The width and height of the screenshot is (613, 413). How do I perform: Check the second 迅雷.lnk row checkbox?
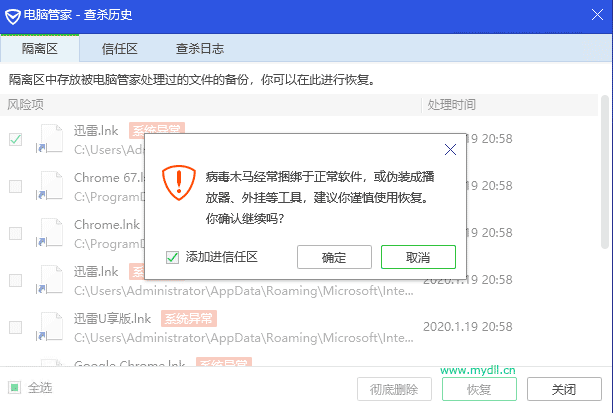click(x=16, y=280)
